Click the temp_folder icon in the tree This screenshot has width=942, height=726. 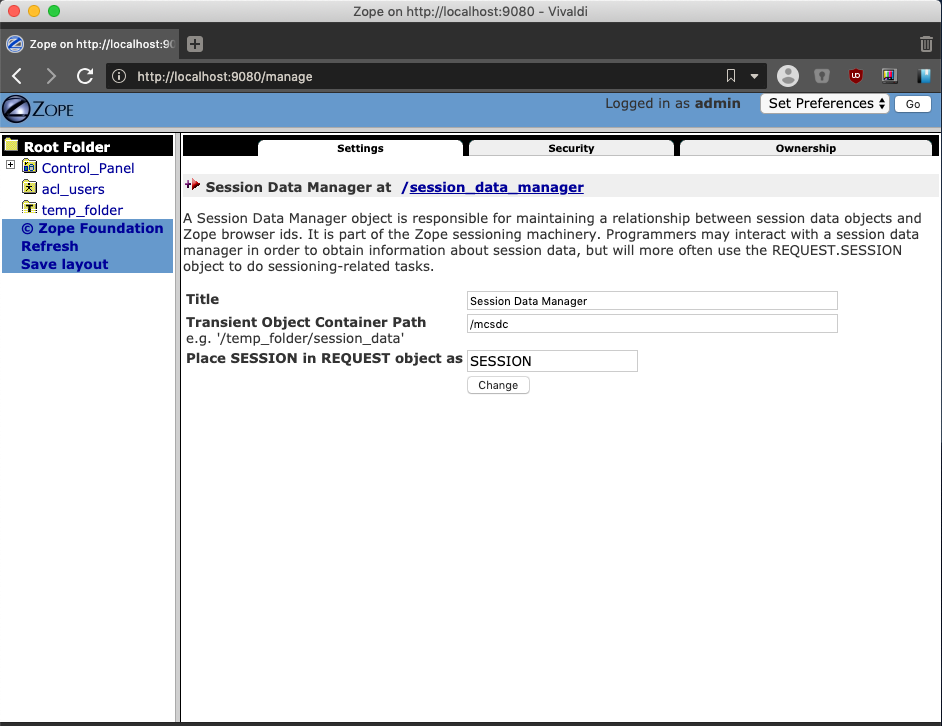(29, 208)
